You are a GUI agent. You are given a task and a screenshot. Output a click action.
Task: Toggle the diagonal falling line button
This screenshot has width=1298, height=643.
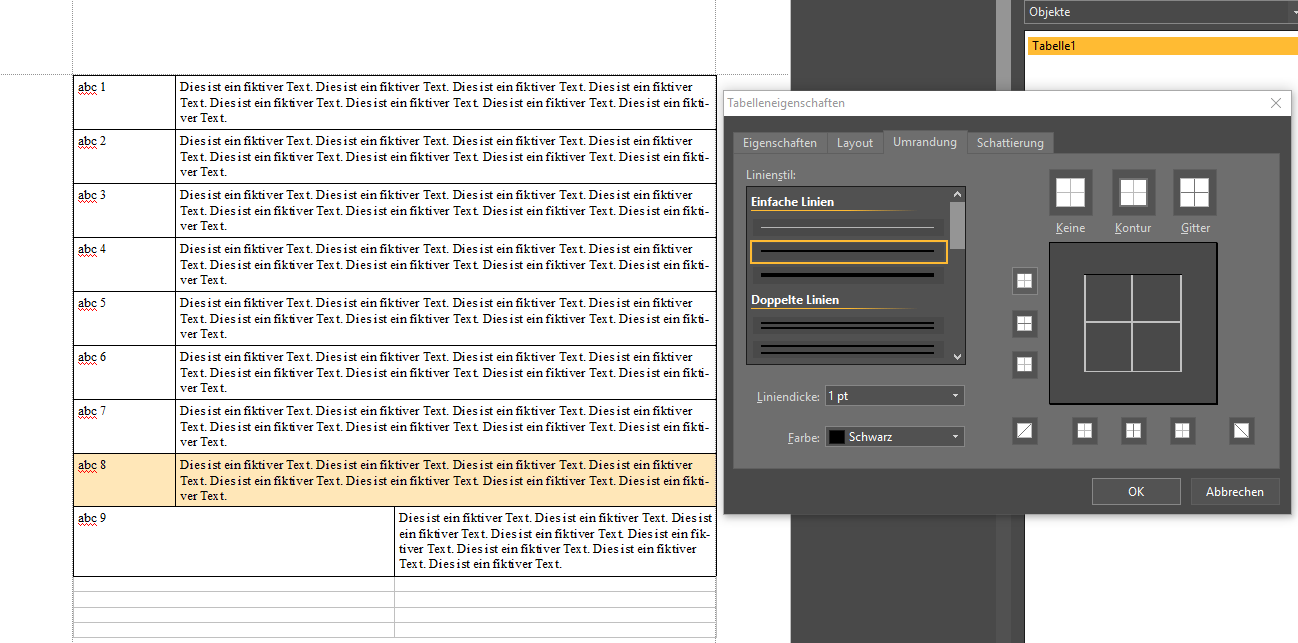(x=1241, y=431)
